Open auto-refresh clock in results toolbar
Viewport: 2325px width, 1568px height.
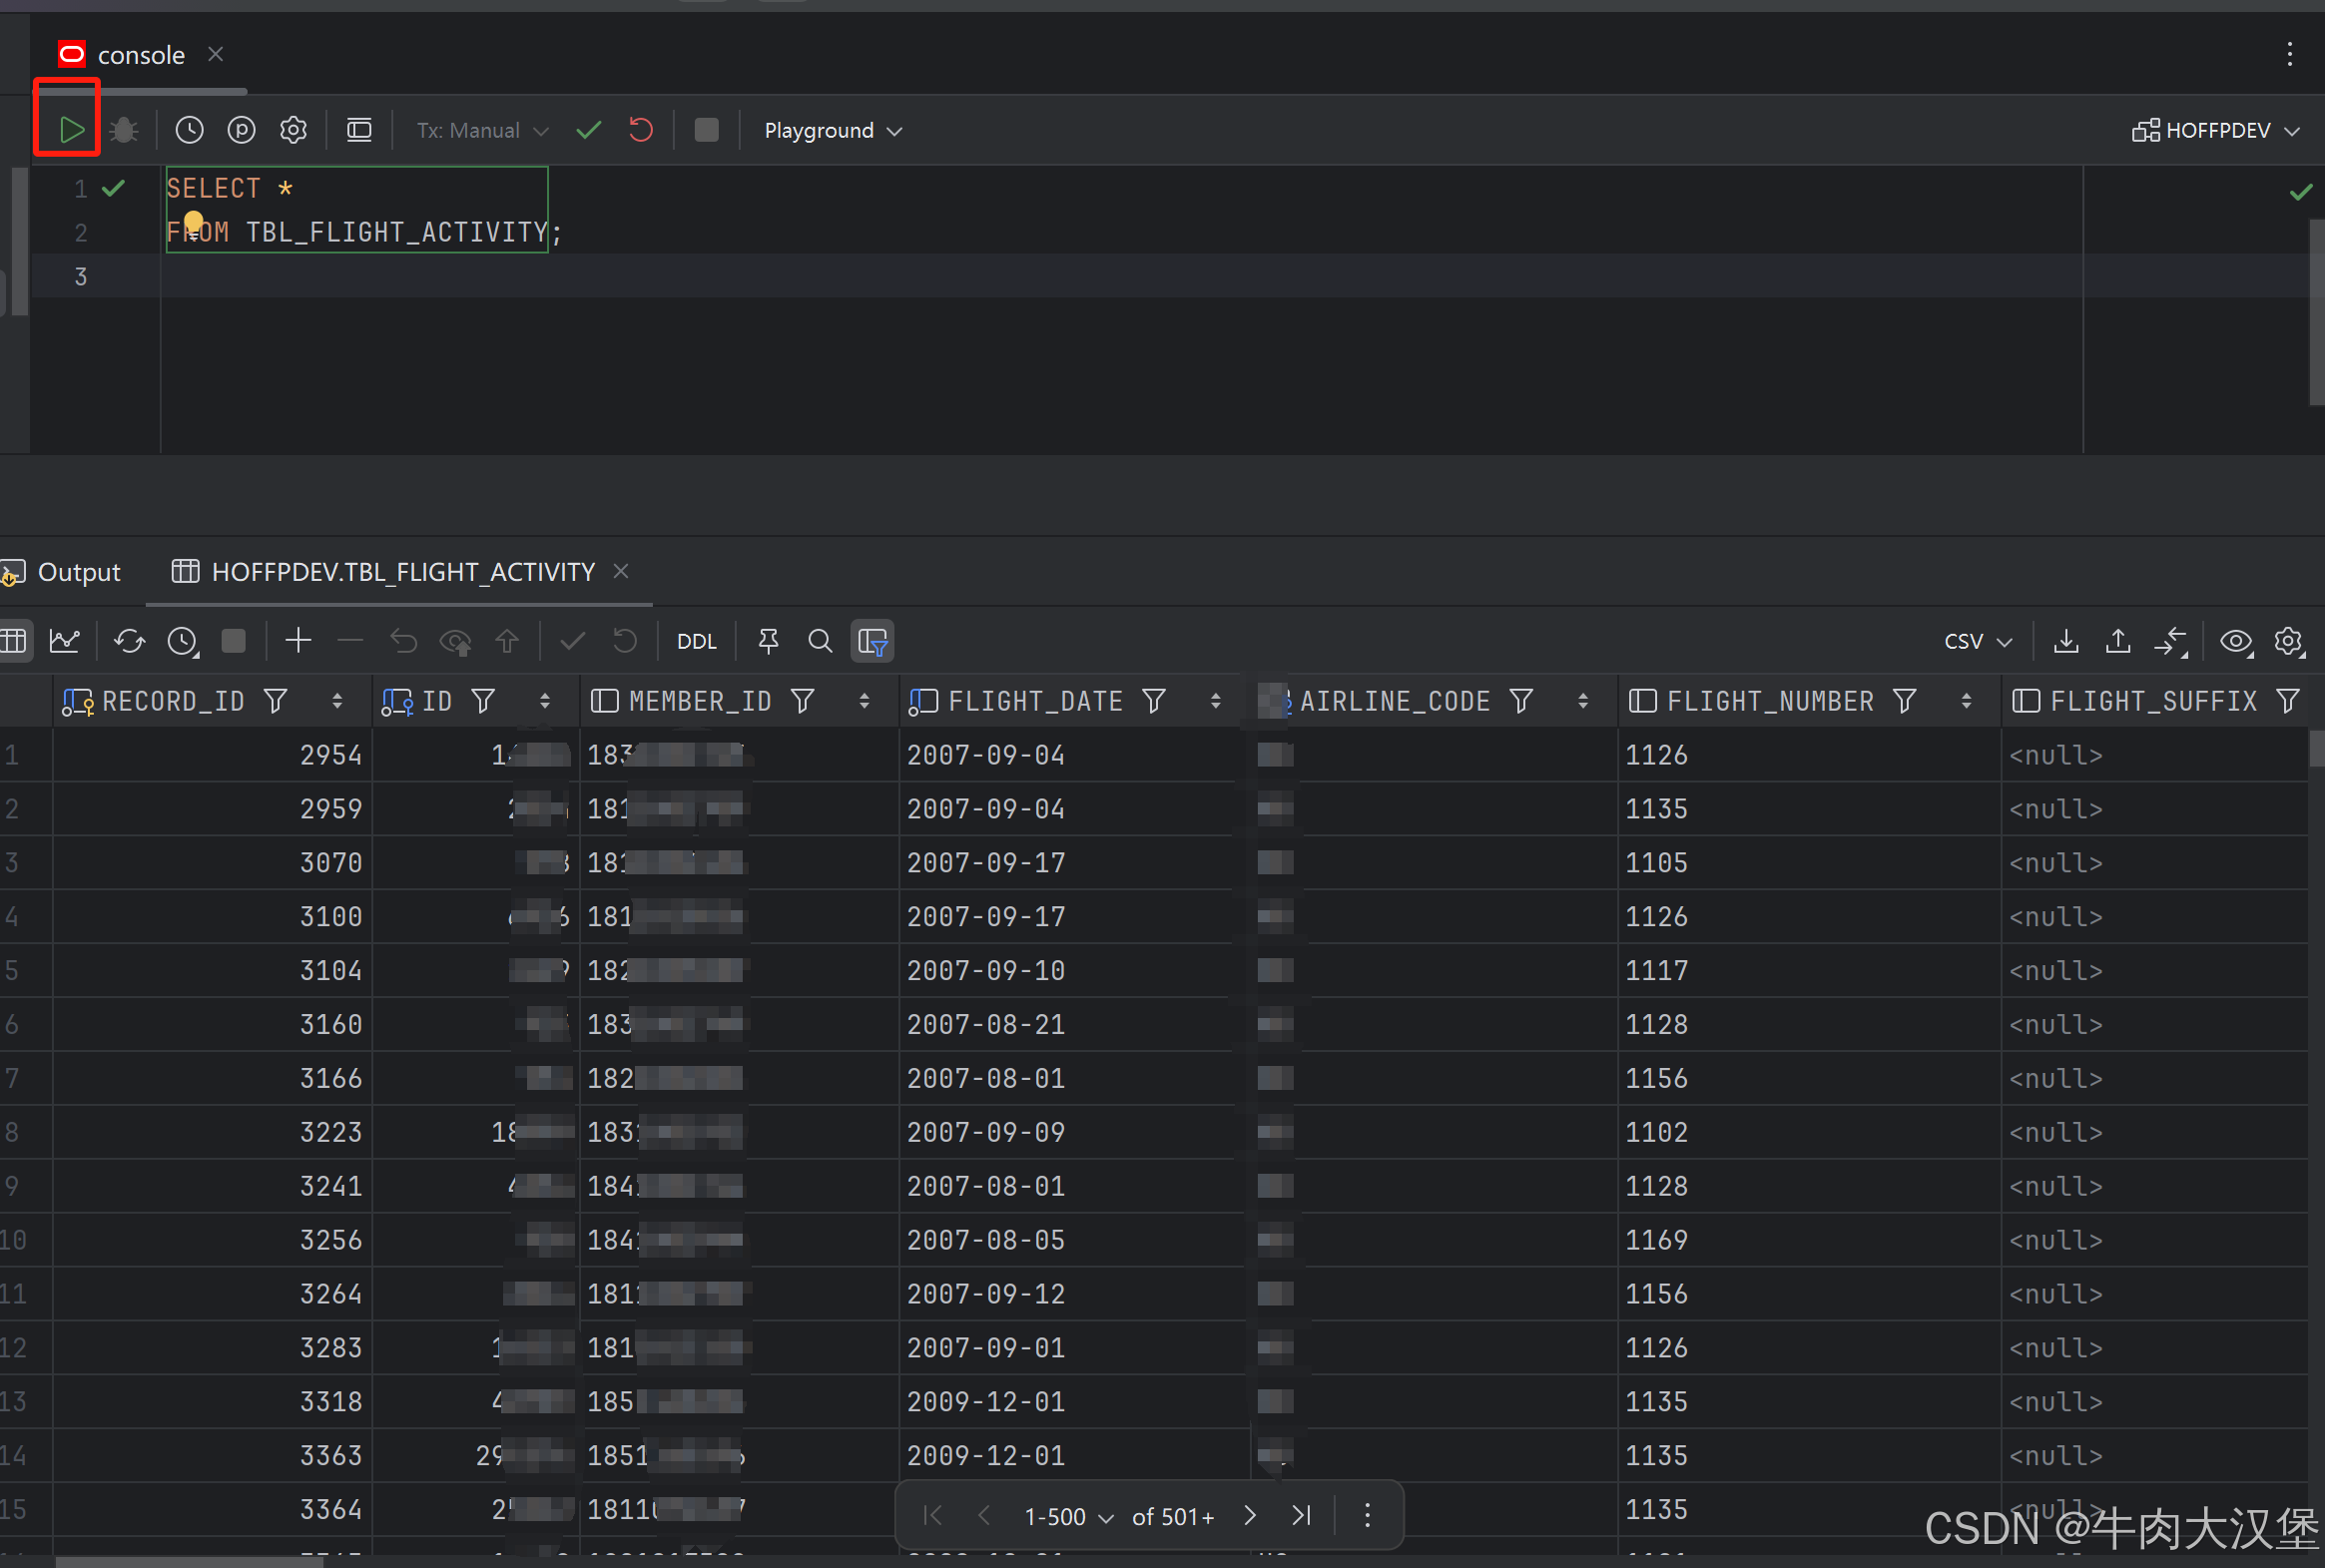(182, 641)
